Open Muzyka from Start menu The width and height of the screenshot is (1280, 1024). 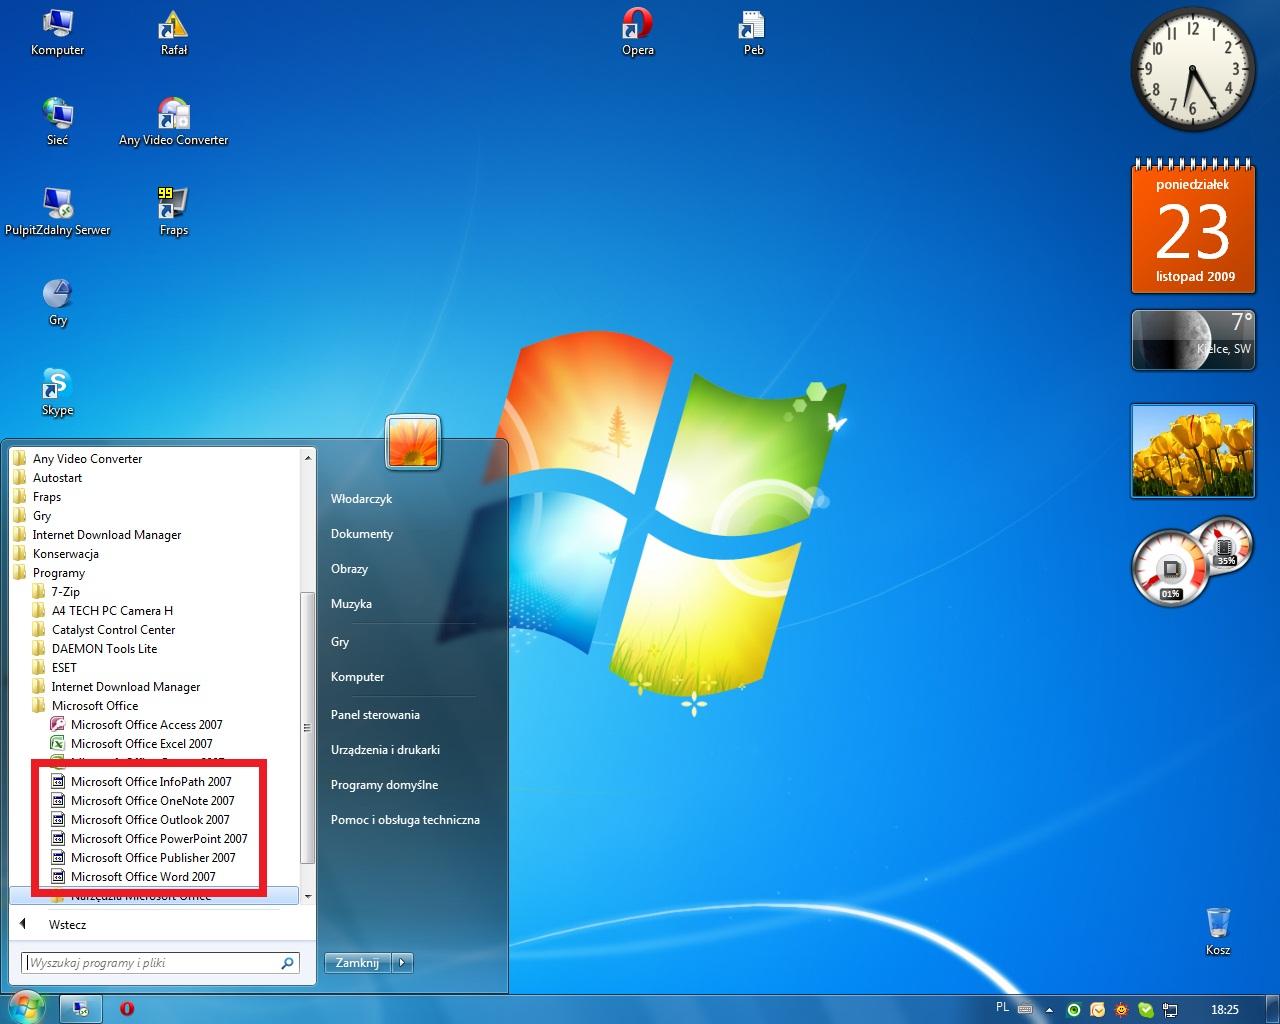click(x=351, y=604)
